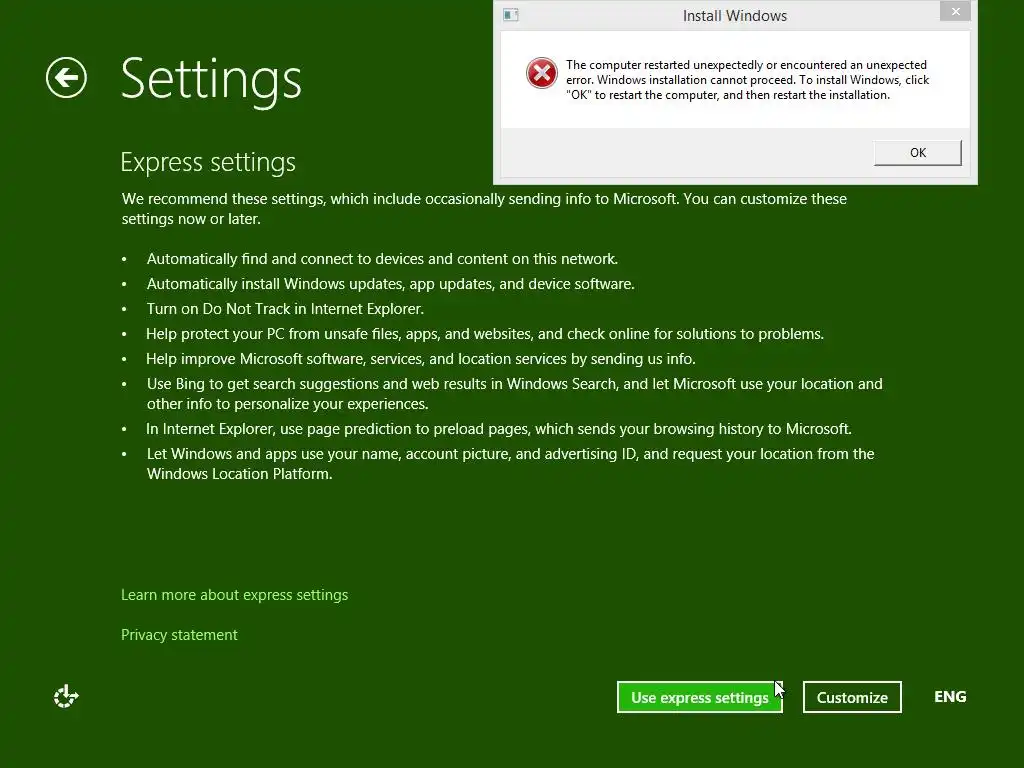Choose Use express settings
Viewport: 1024px width, 768px height.
(x=699, y=697)
